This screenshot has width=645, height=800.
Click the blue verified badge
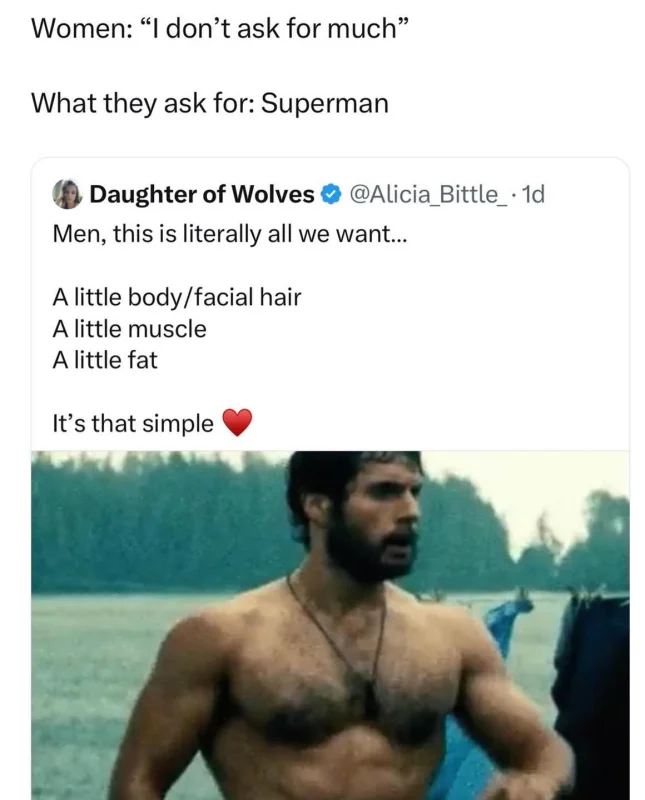point(331,194)
